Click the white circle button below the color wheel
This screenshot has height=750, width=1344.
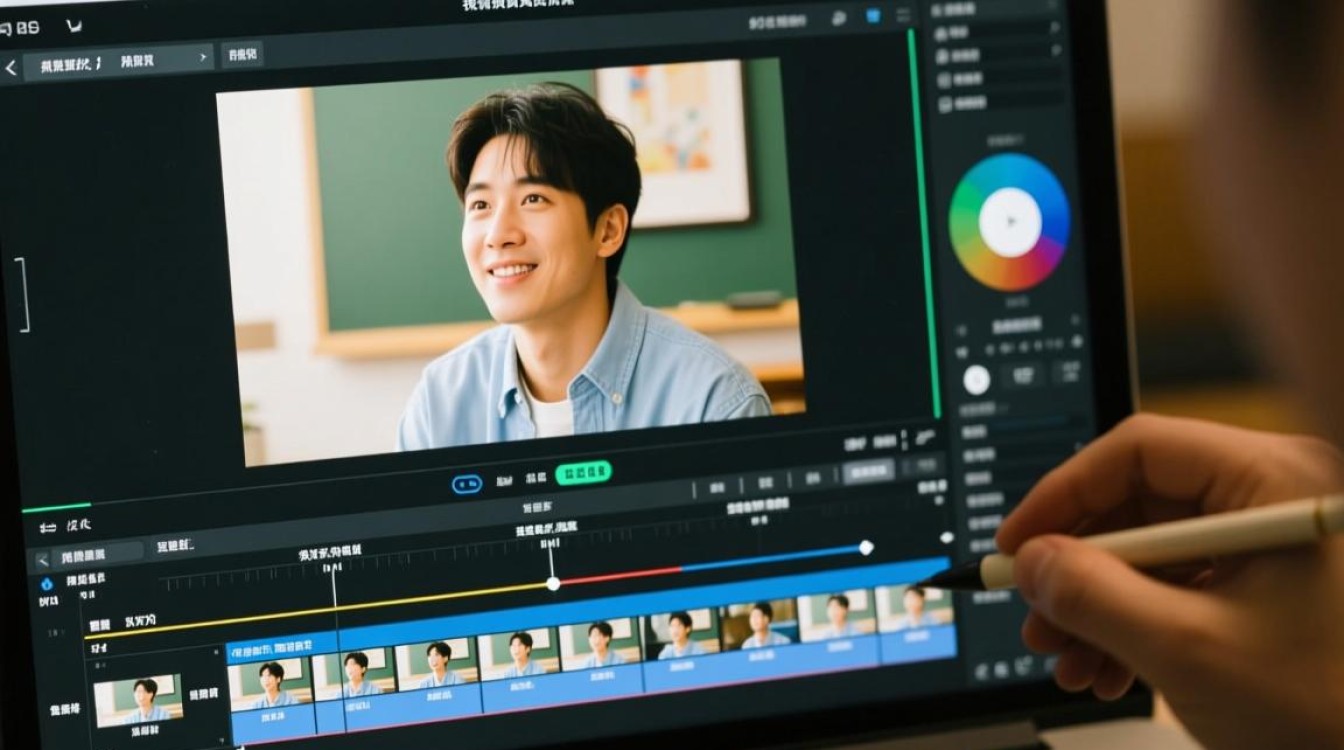(976, 380)
